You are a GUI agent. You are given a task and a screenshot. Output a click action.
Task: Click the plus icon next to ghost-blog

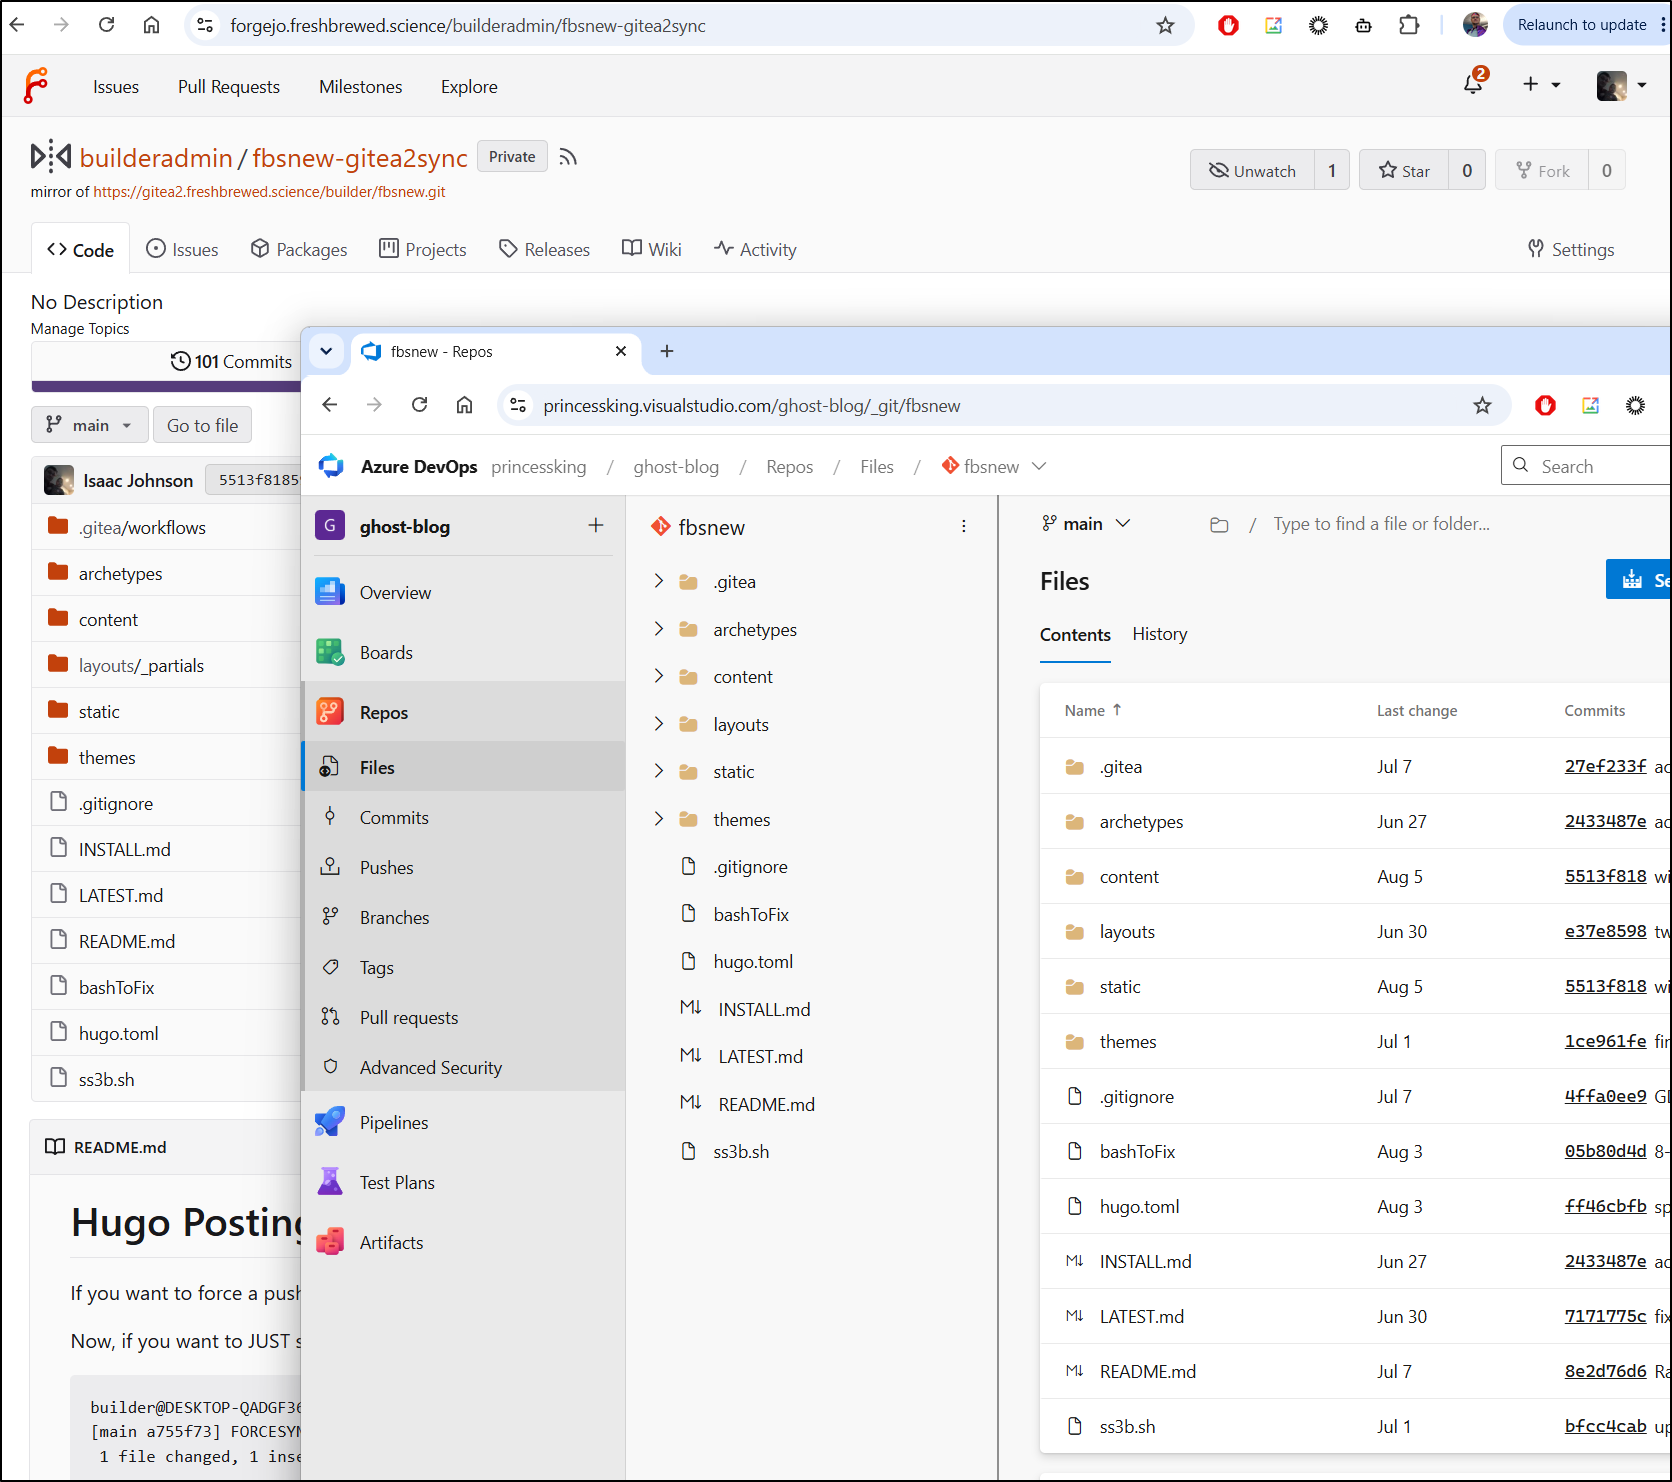[596, 526]
